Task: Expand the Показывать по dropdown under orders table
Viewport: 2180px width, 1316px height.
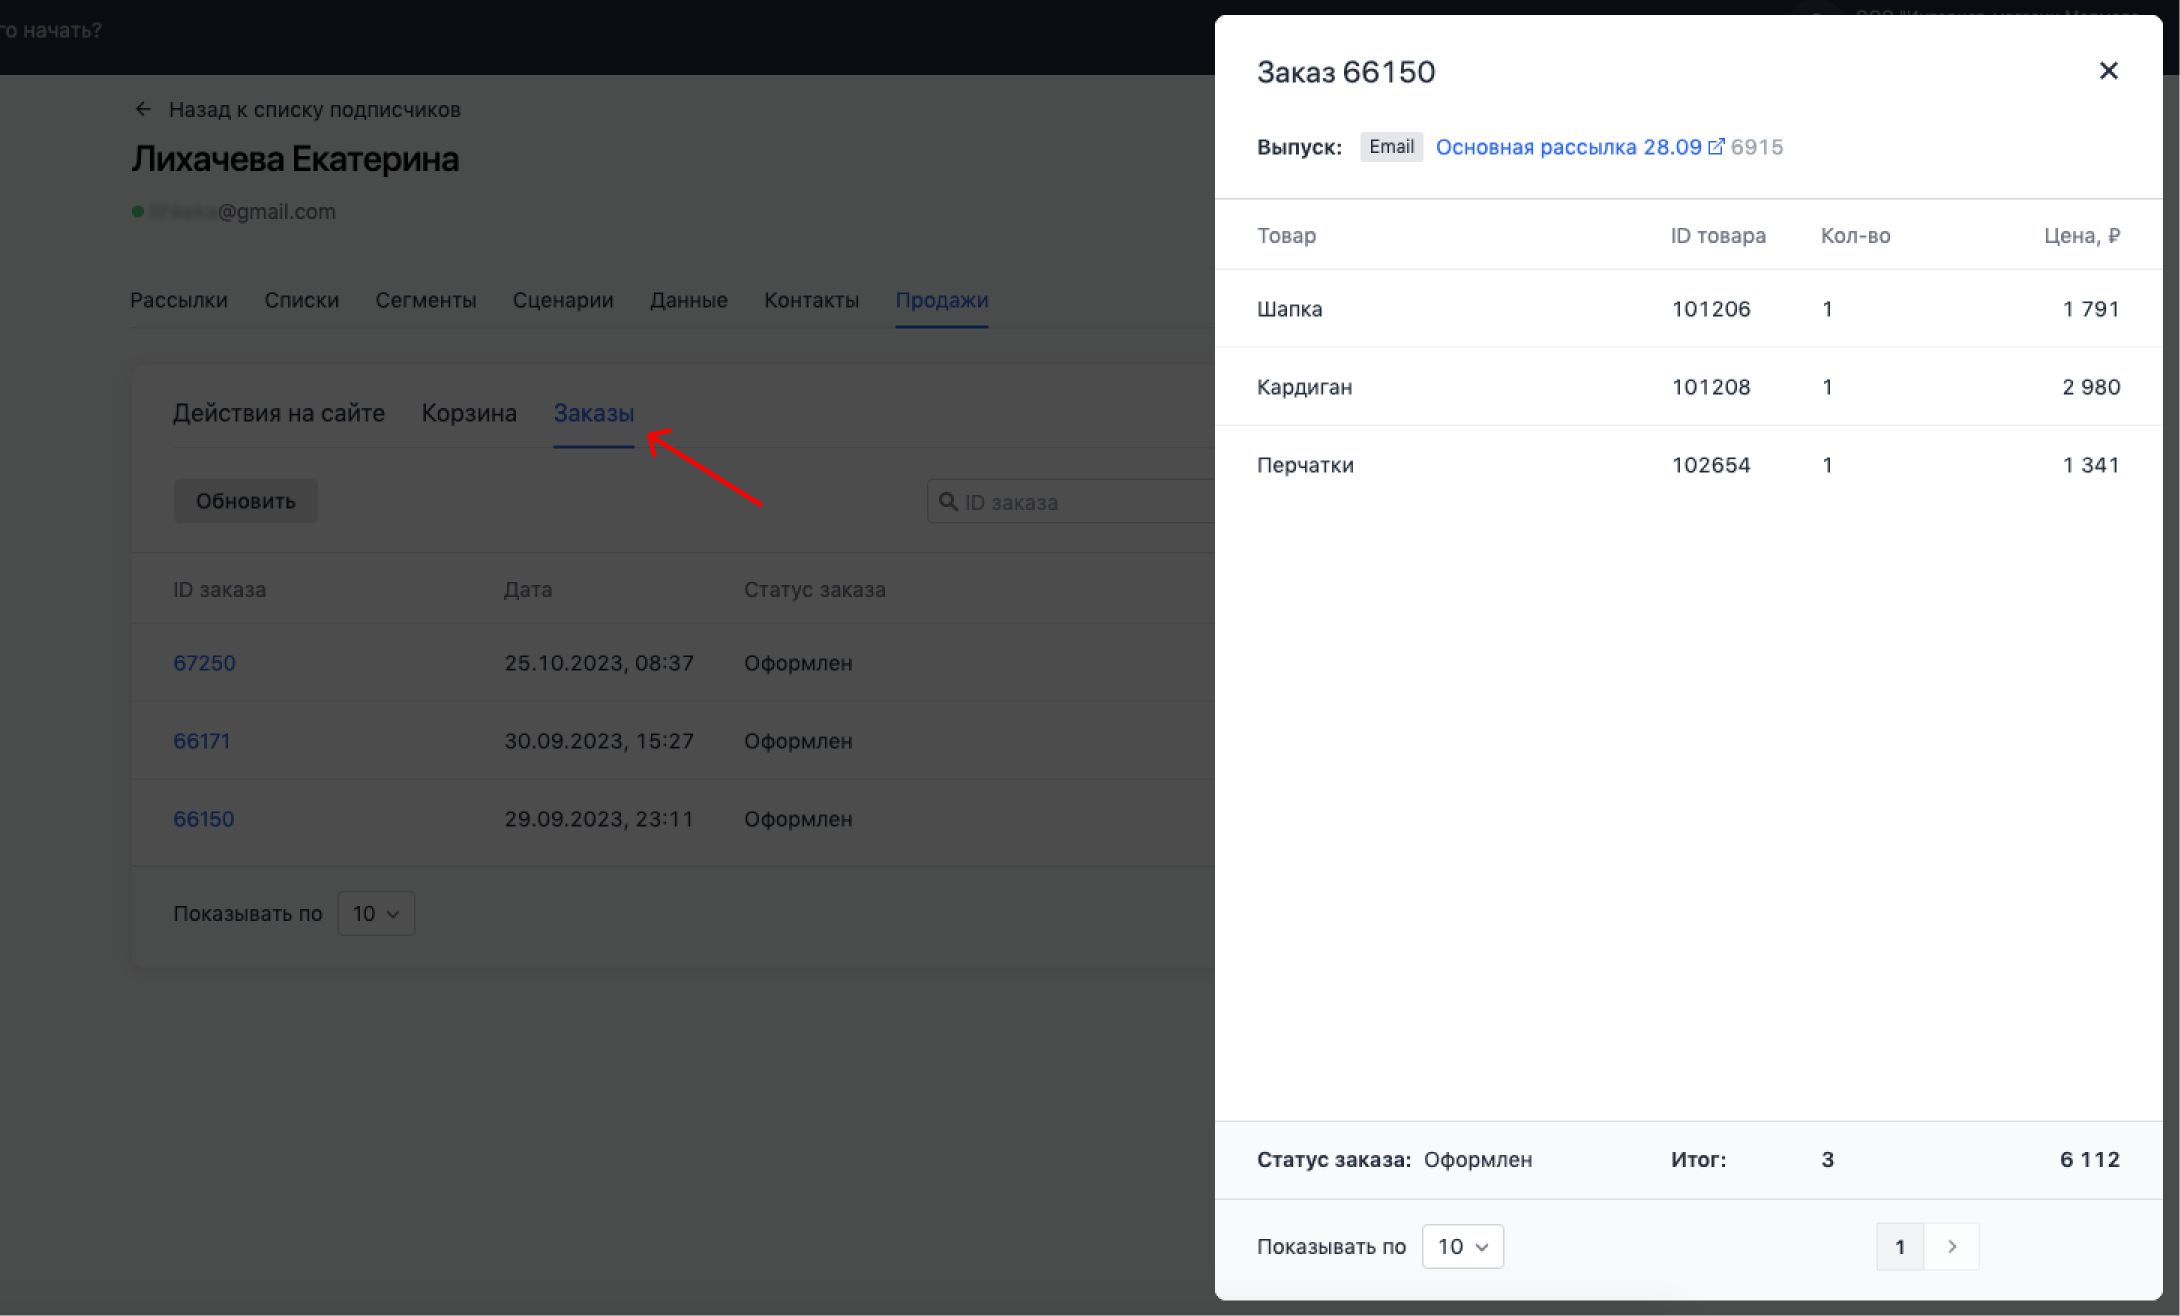Action: pos(376,913)
